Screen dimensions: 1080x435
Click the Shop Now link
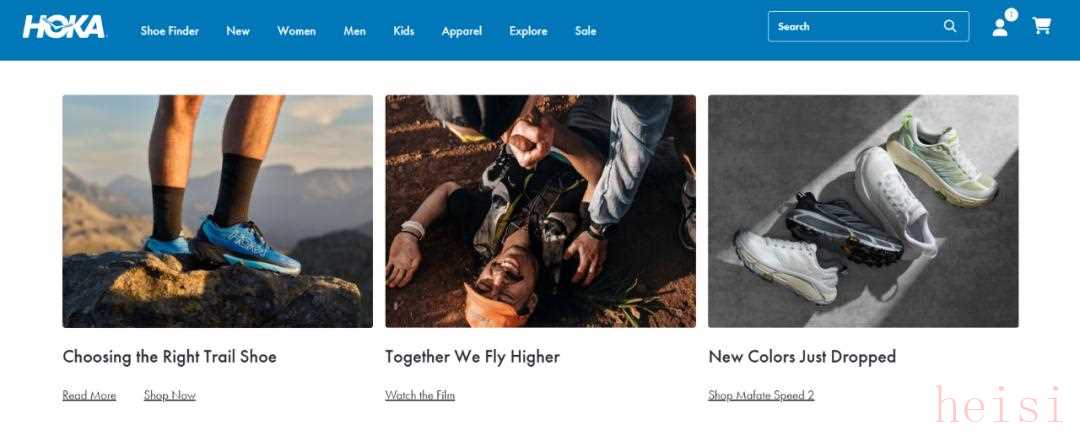coord(169,395)
